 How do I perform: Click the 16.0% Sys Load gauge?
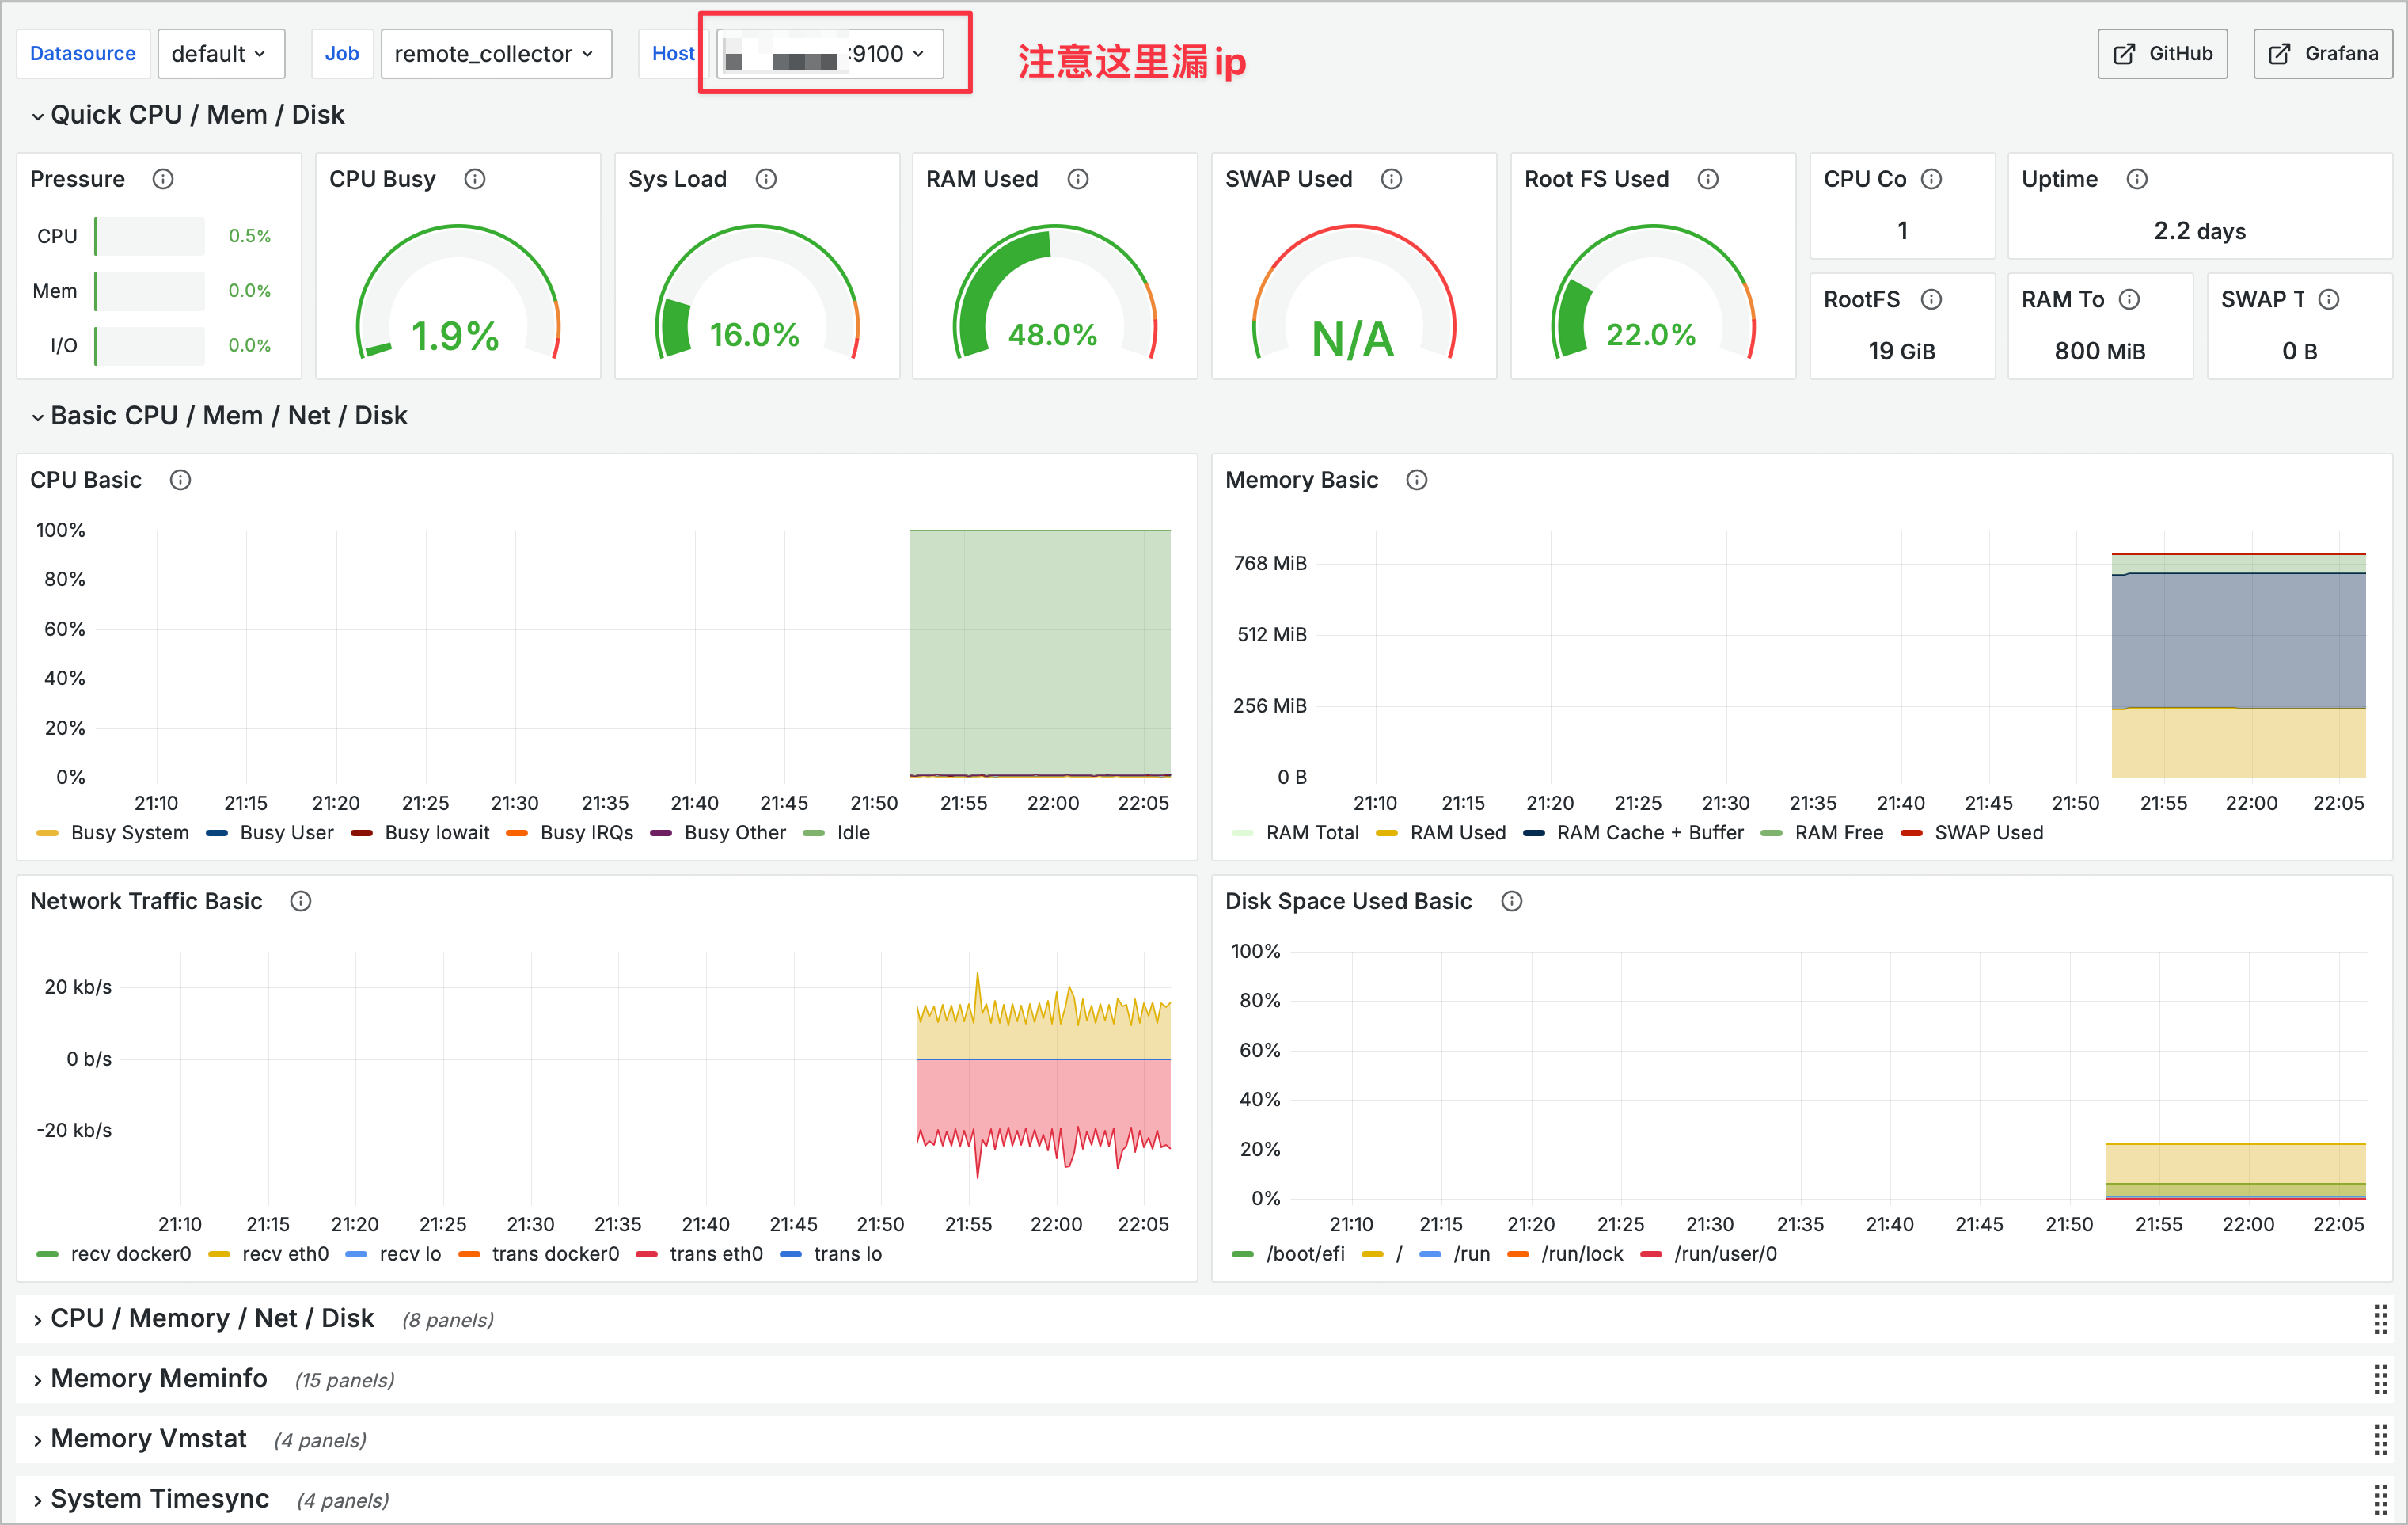tap(756, 292)
